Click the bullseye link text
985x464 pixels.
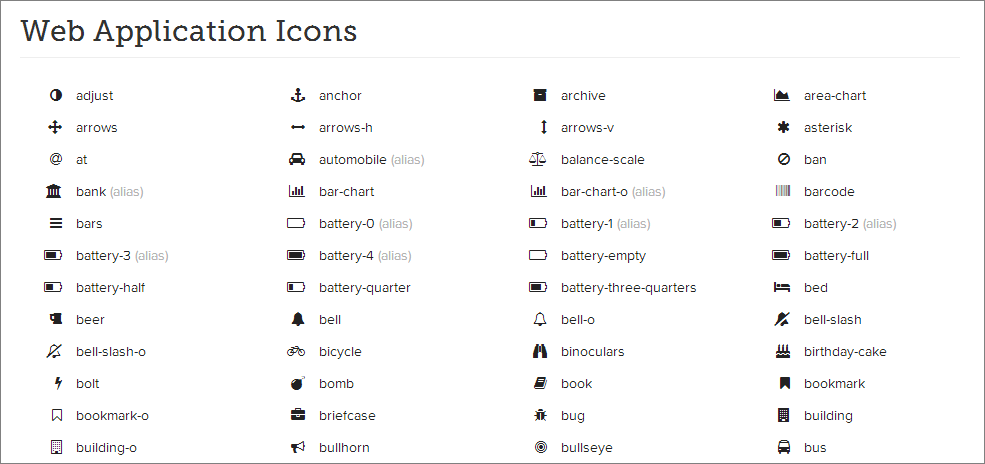point(587,448)
